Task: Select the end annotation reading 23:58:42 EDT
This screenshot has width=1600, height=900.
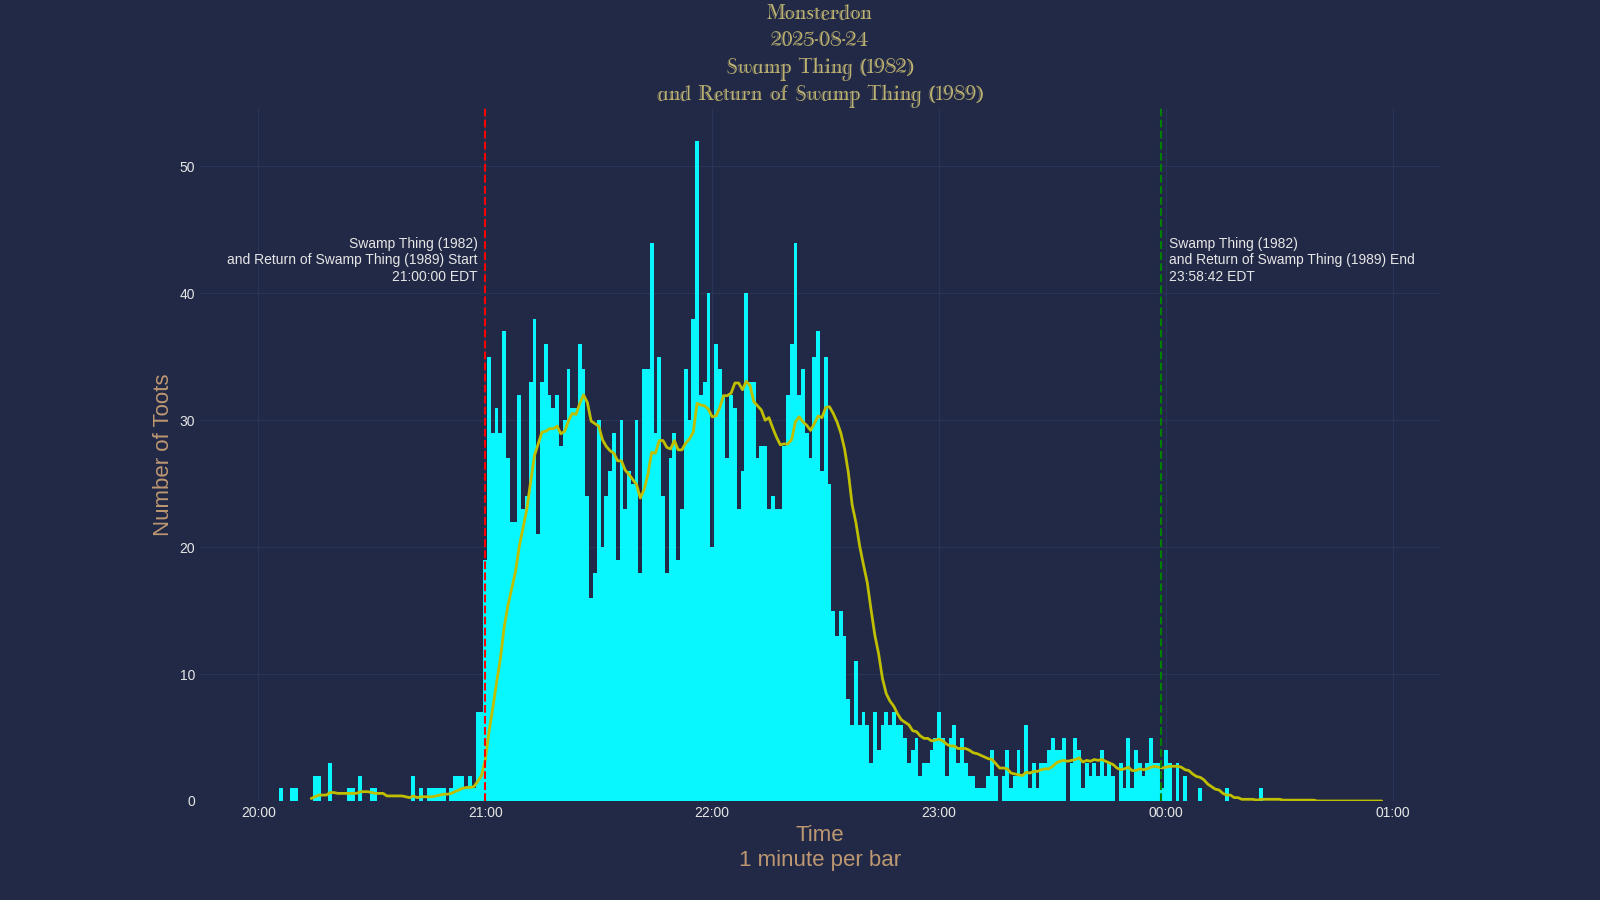Action: [1210, 276]
